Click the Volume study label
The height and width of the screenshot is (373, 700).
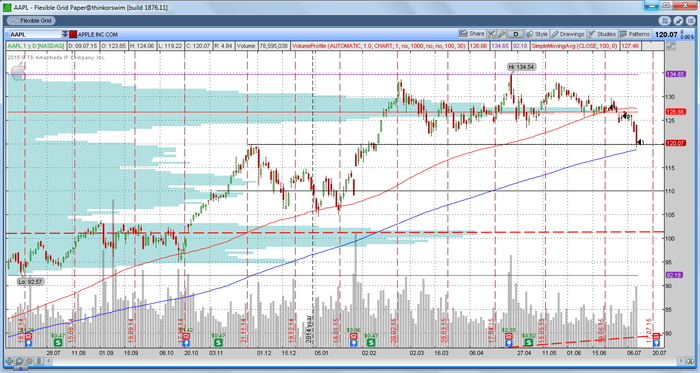[x=246, y=46]
